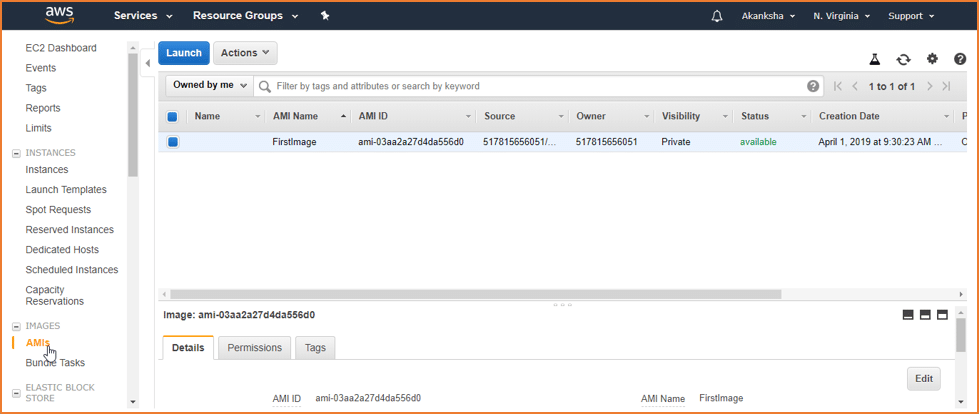This screenshot has width=979, height=414.
Task: Click the Edit button in details
Action: click(923, 378)
